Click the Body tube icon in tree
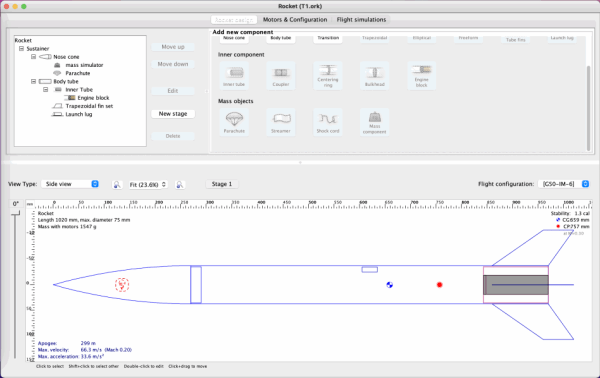This screenshot has height=378, width=600. tap(45, 81)
